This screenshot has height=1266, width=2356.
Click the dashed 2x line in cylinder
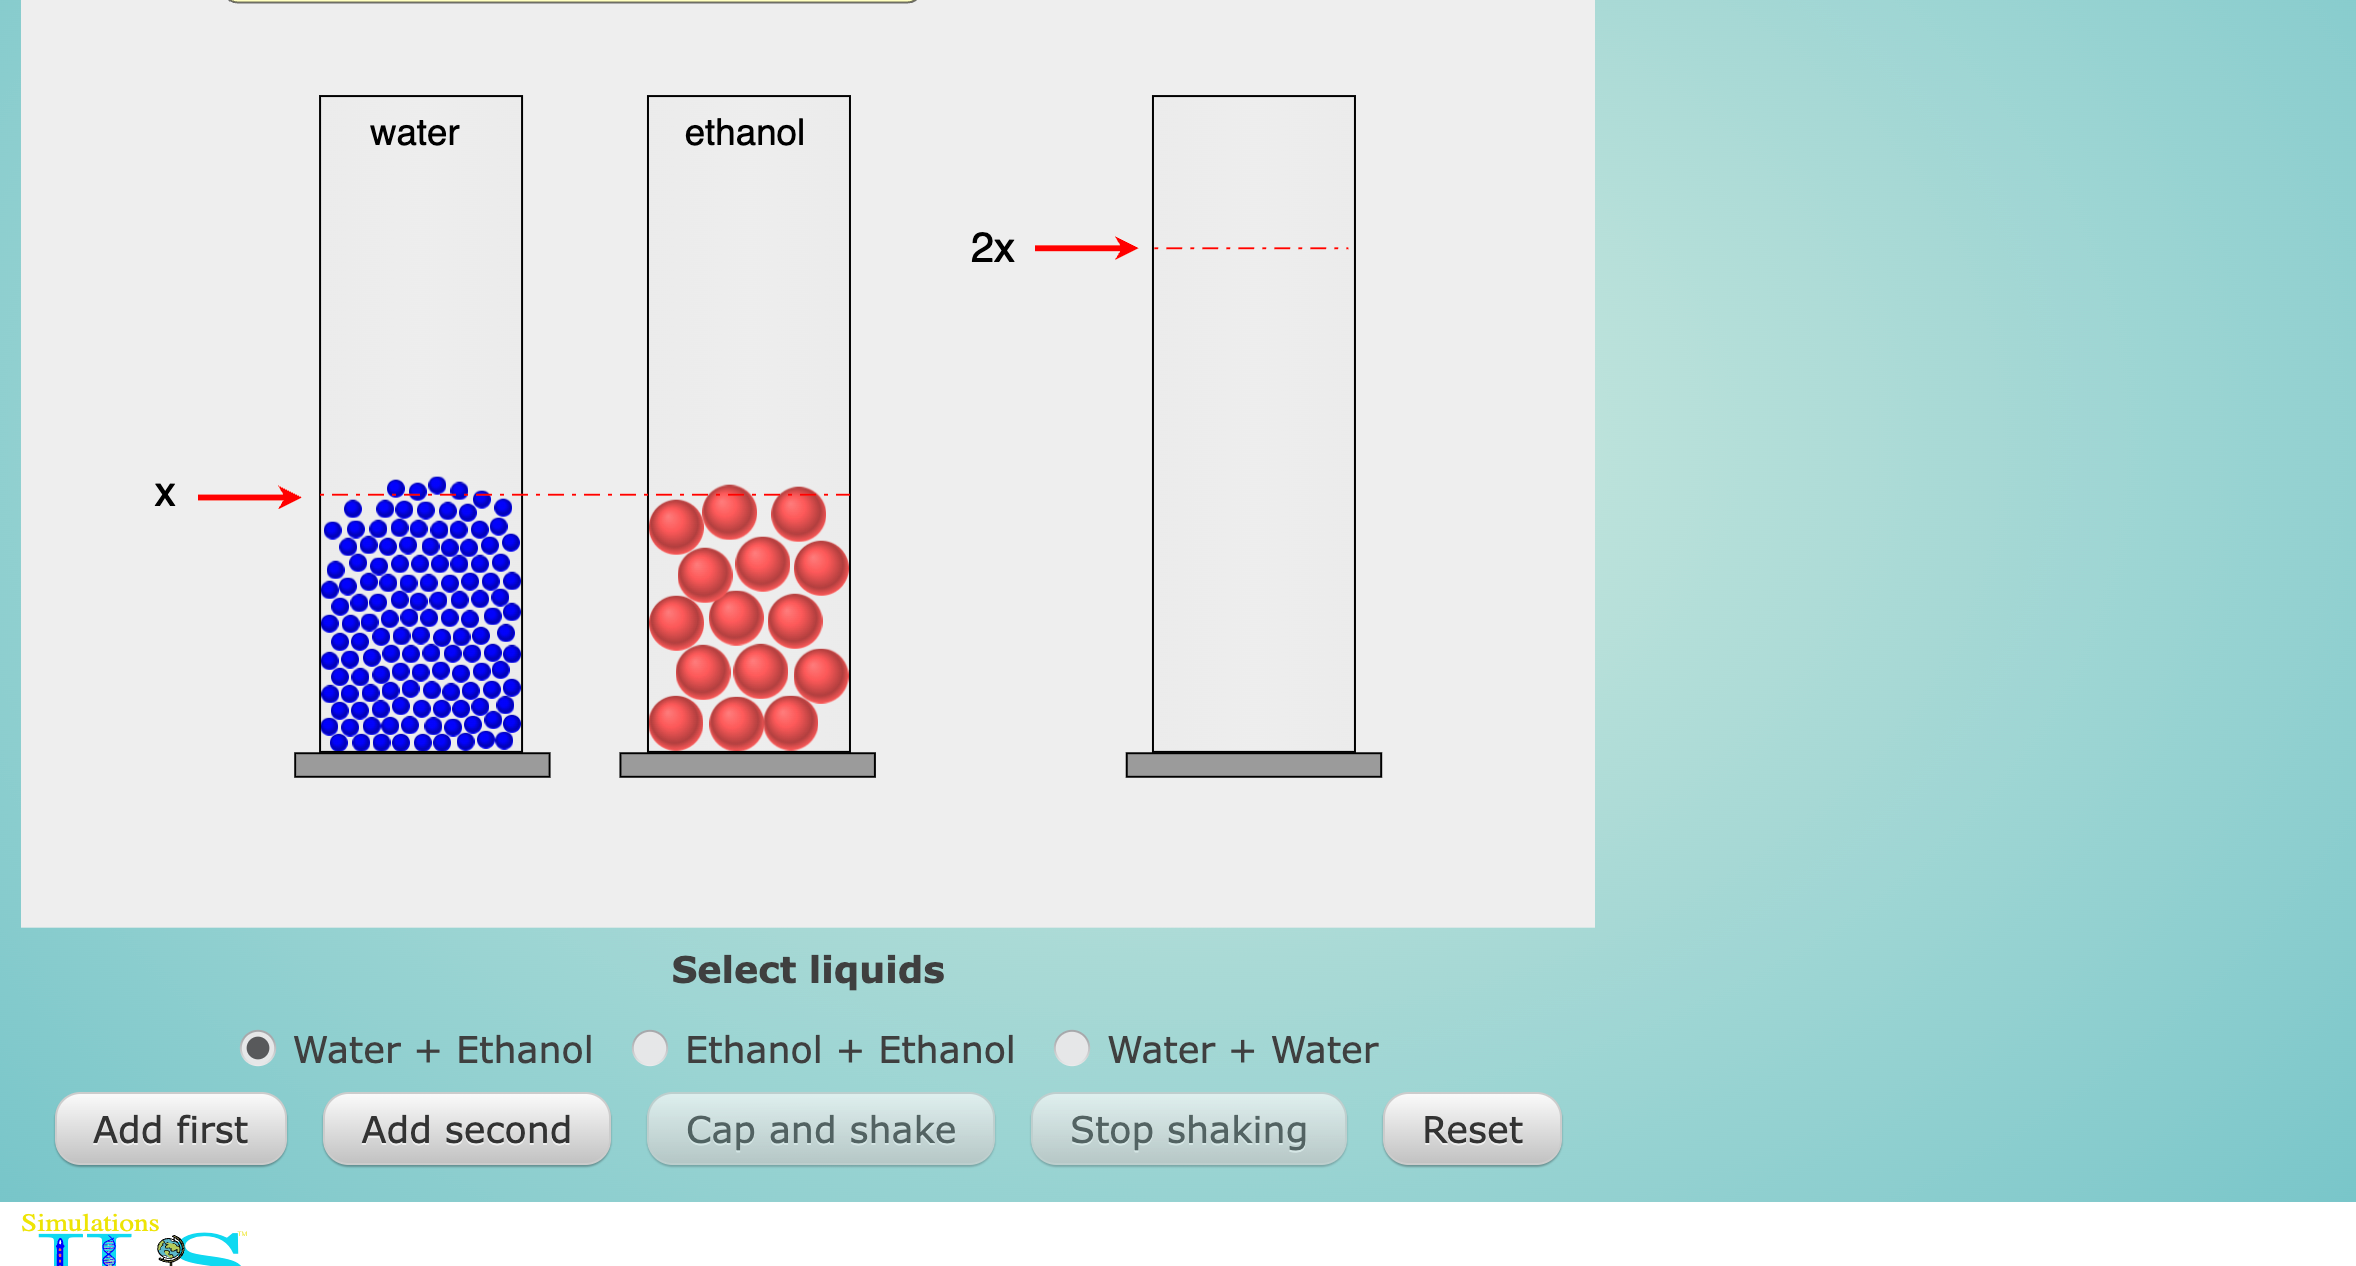tap(1252, 248)
